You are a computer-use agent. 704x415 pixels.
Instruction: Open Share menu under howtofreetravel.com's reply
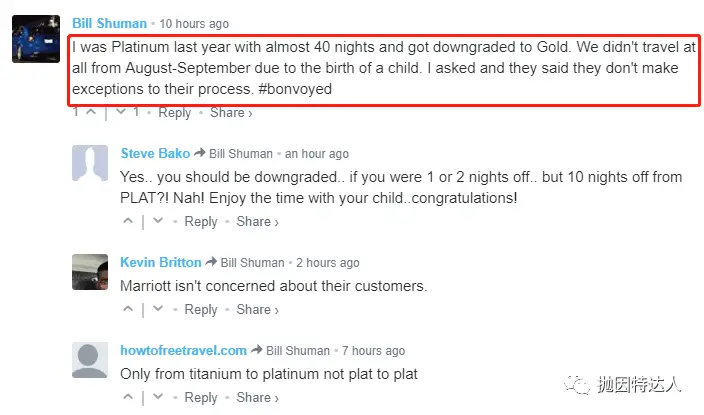point(258,398)
